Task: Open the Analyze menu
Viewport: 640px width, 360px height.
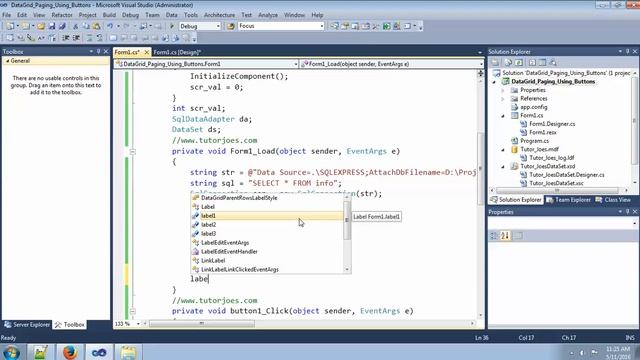Action: click(x=268, y=15)
